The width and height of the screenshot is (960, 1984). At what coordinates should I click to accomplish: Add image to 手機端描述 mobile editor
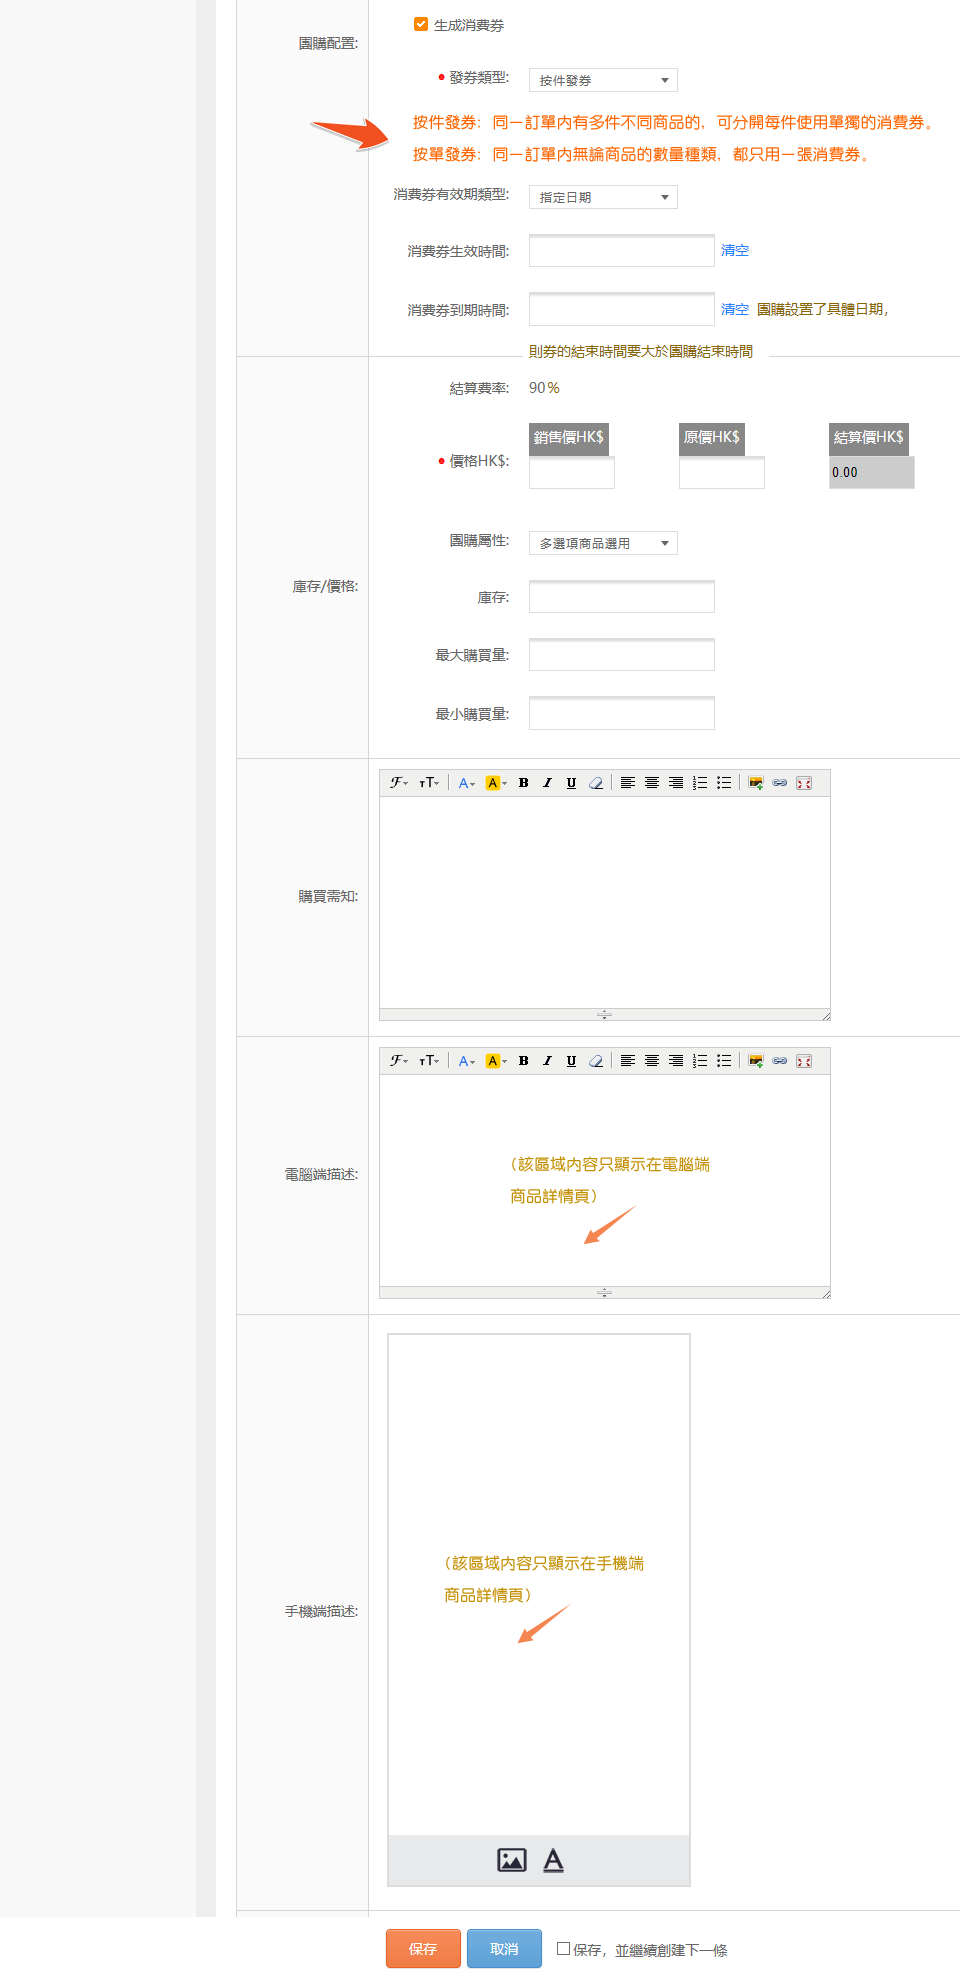click(x=512, y=1860)
